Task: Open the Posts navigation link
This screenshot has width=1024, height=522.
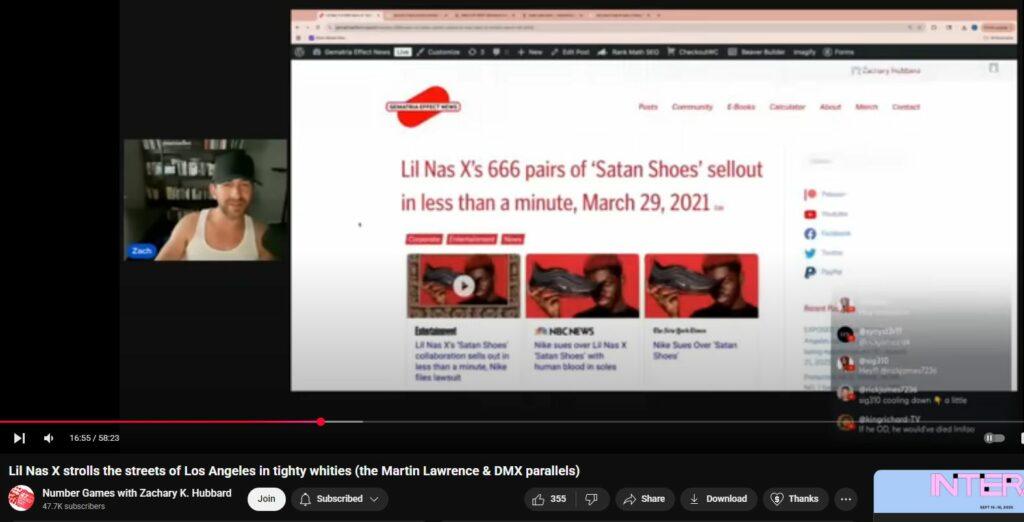Action: 648,107
